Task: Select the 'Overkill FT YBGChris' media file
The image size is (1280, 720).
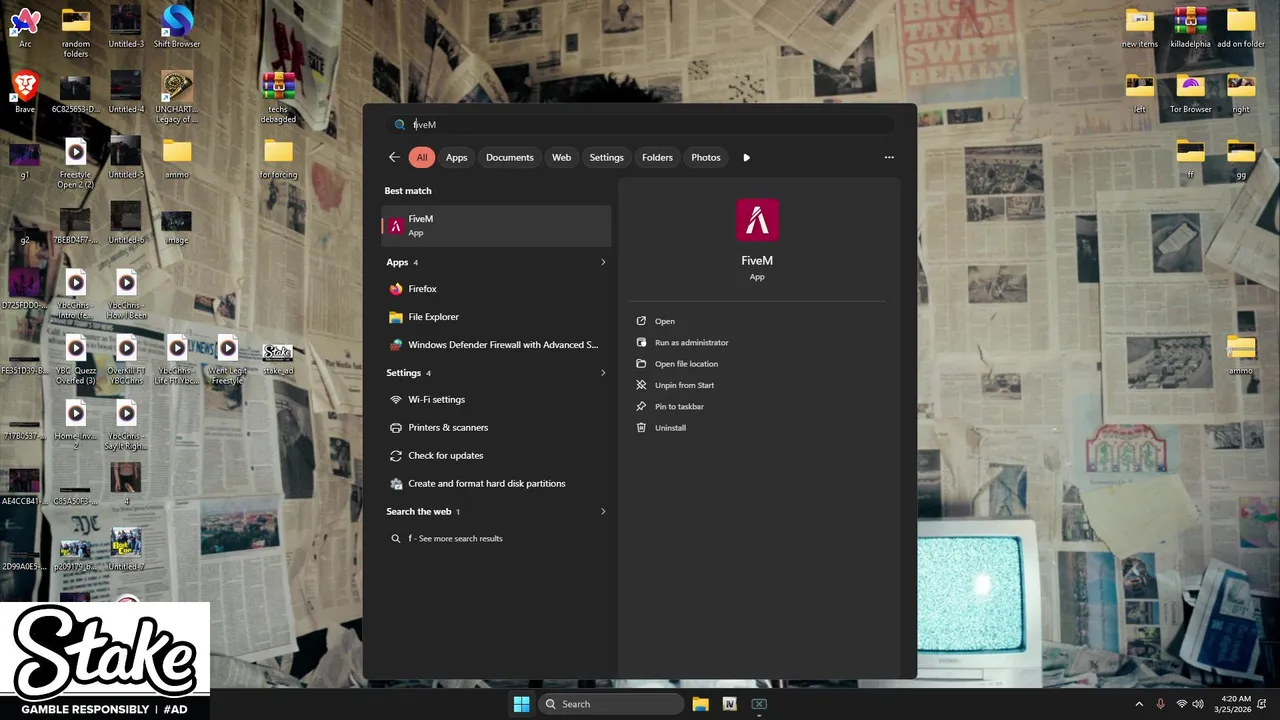Action: click(x=126, y=360)
